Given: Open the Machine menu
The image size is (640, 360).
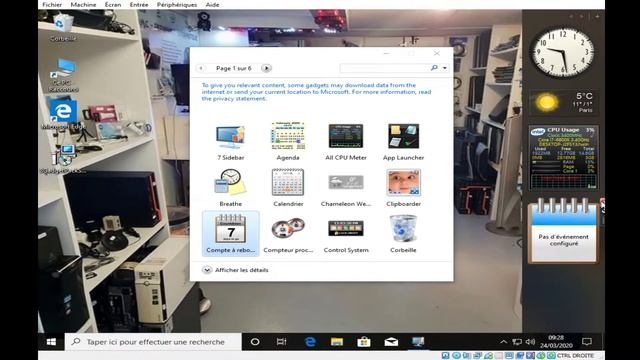Looking at the screenshot, I should [x=83, y=4].
